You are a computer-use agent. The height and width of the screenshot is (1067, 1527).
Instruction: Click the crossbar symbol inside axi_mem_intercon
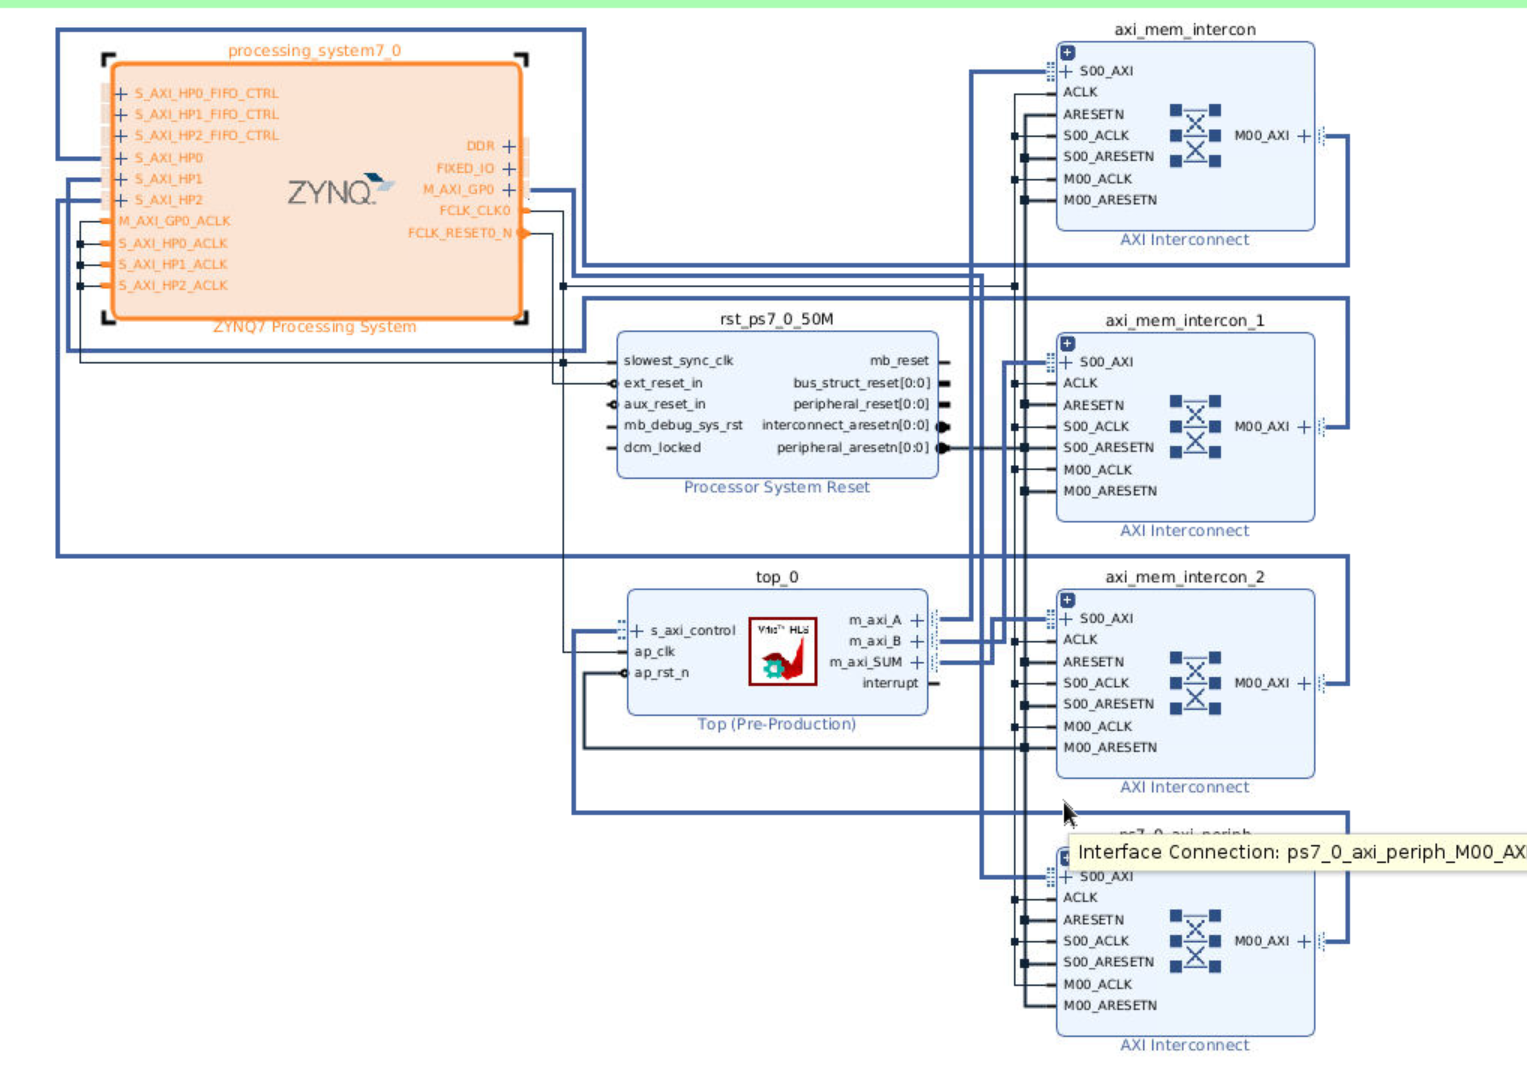click(1195, 135)
